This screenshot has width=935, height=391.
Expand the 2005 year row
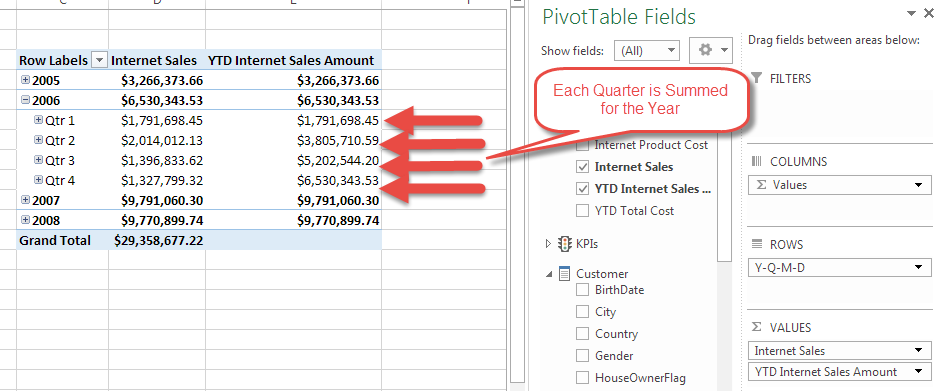[x=25, y=79]
